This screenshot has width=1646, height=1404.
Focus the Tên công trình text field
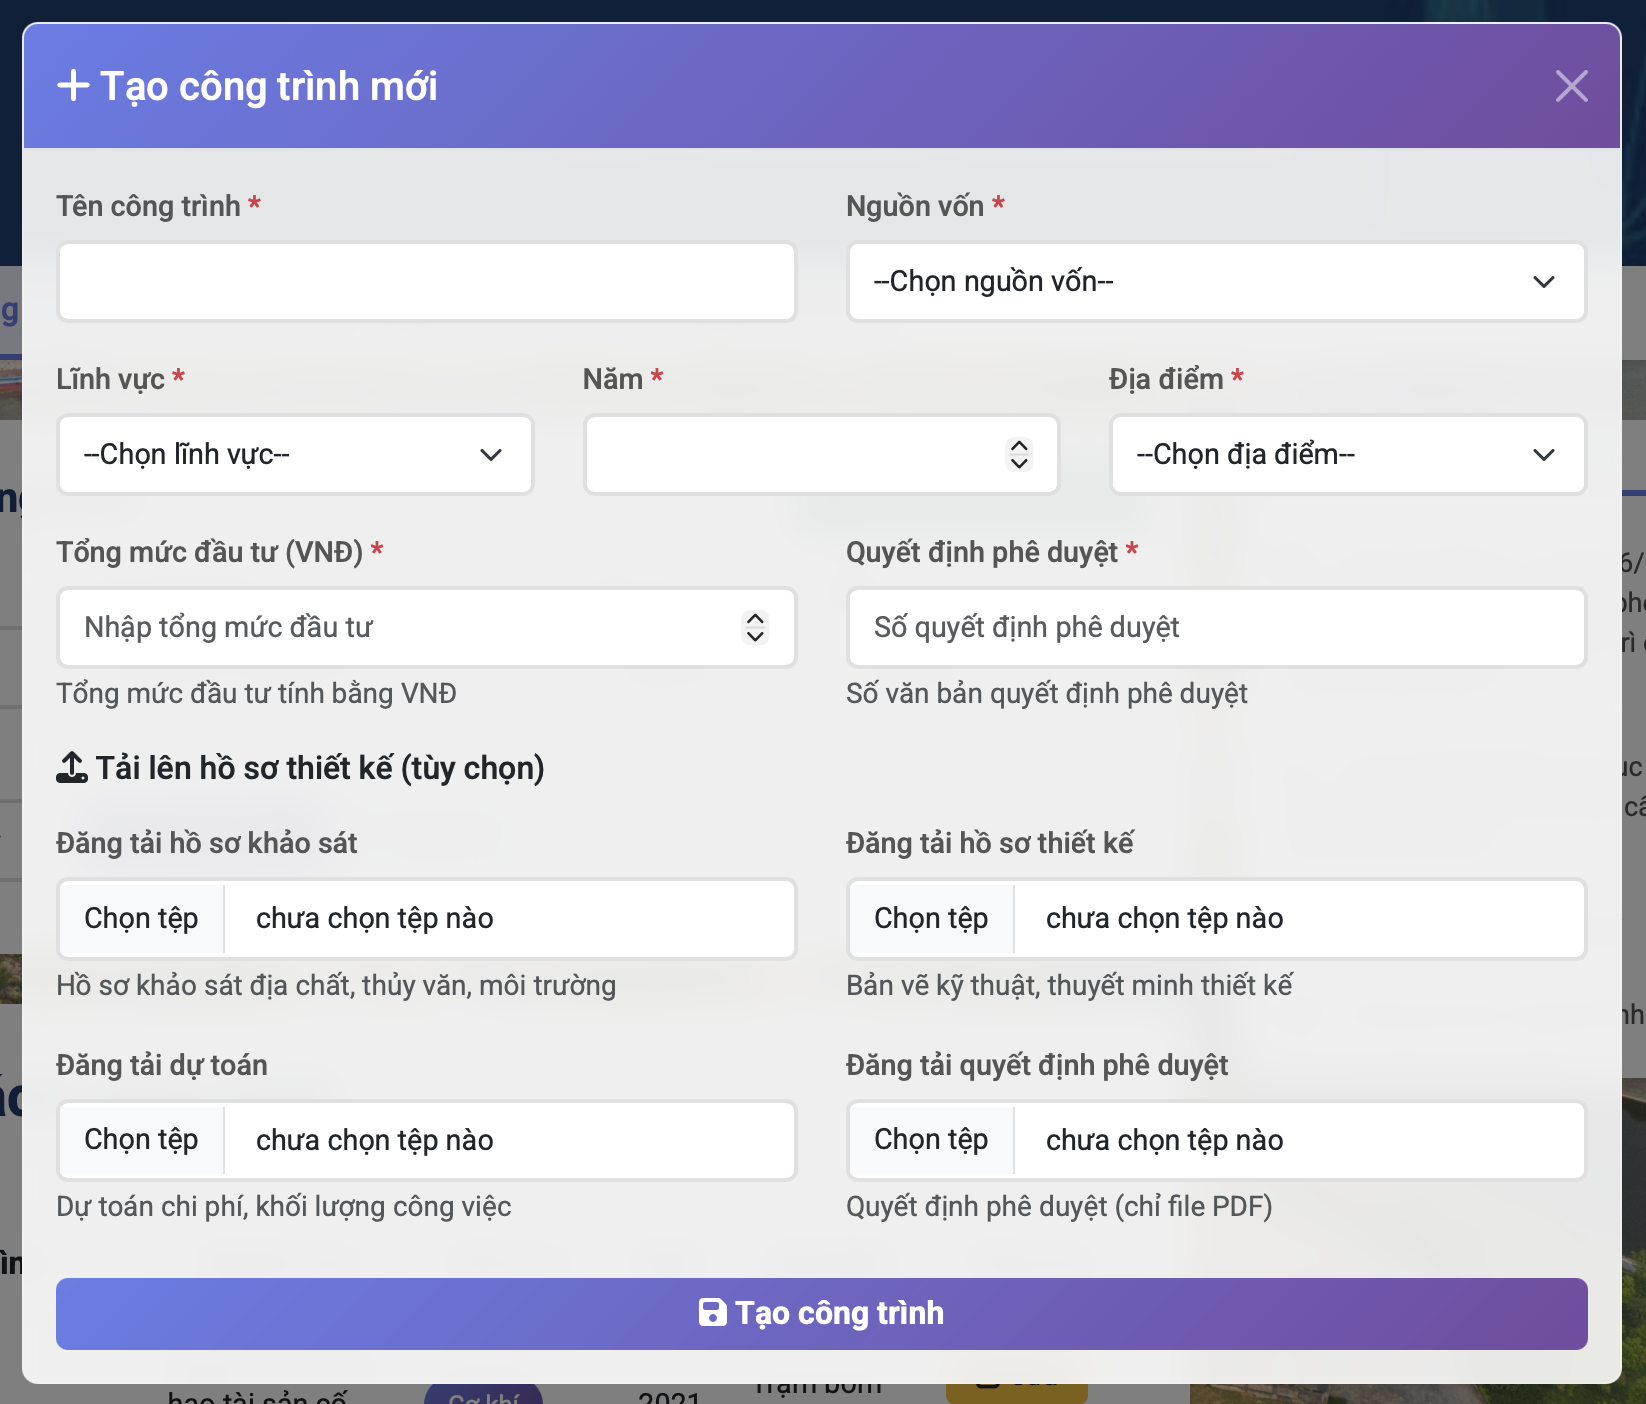tap(426, 282)
